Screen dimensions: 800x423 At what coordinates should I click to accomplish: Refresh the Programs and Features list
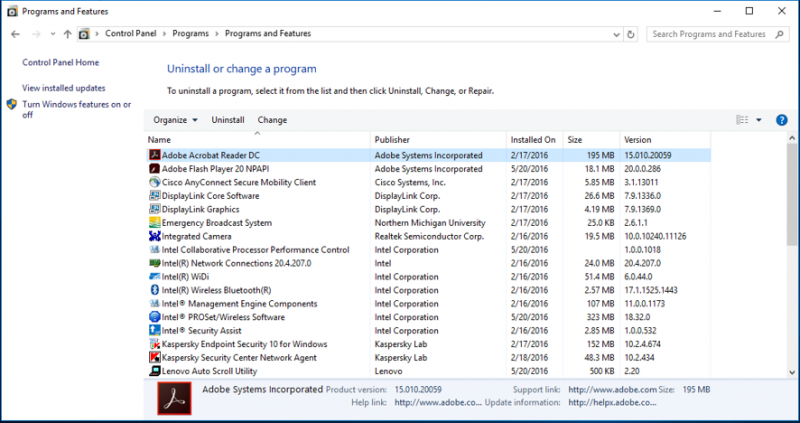631,34
